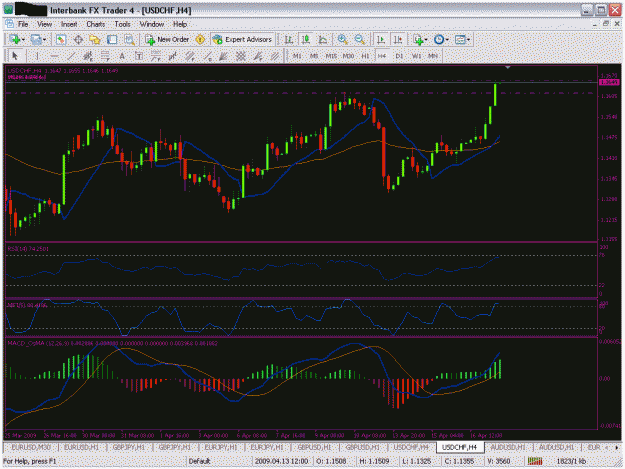This screenshot has width=625, height=469.
Task: Expand the indicators list dropdown arrow
Action: (x=426, y=39)
